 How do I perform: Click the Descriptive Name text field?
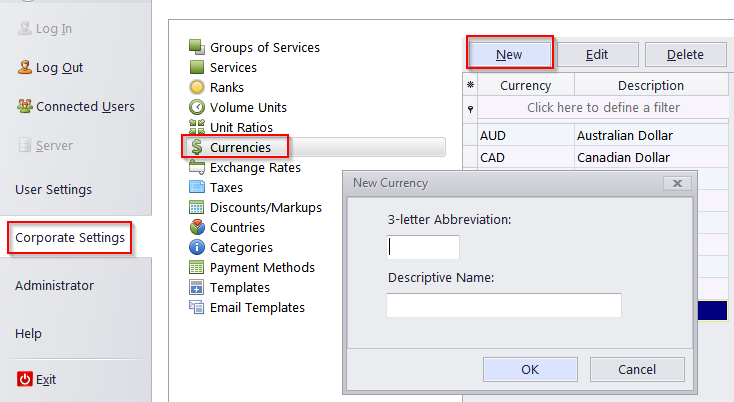(x=504, y=305)
